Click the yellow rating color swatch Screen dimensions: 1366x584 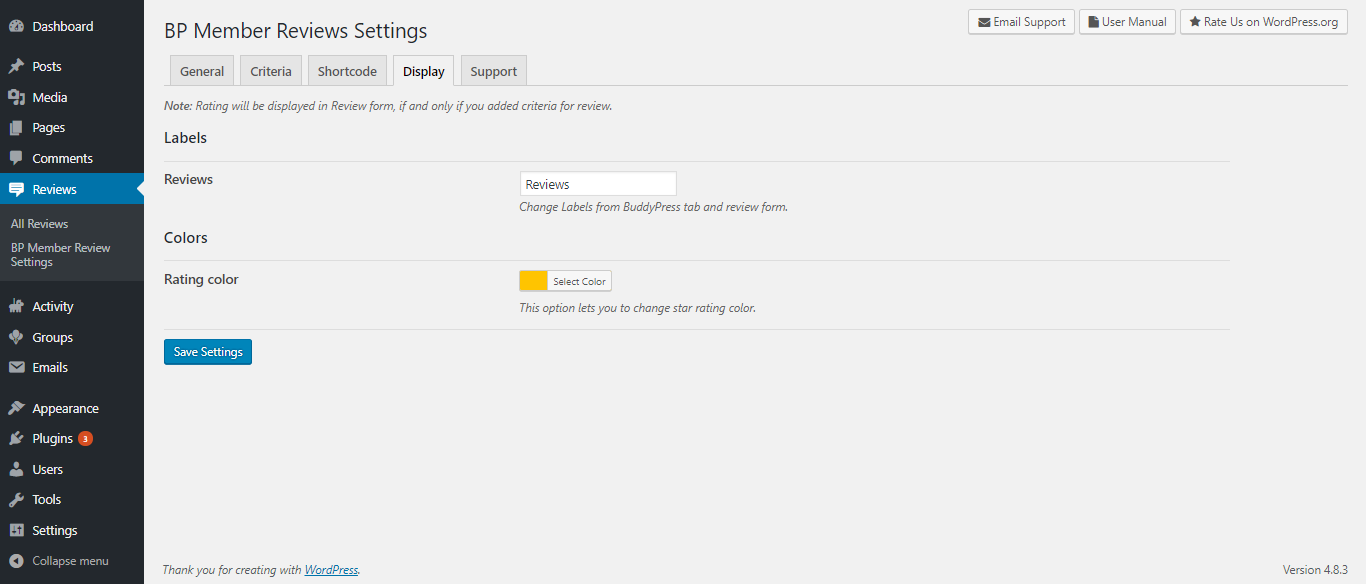coord(534,281)
